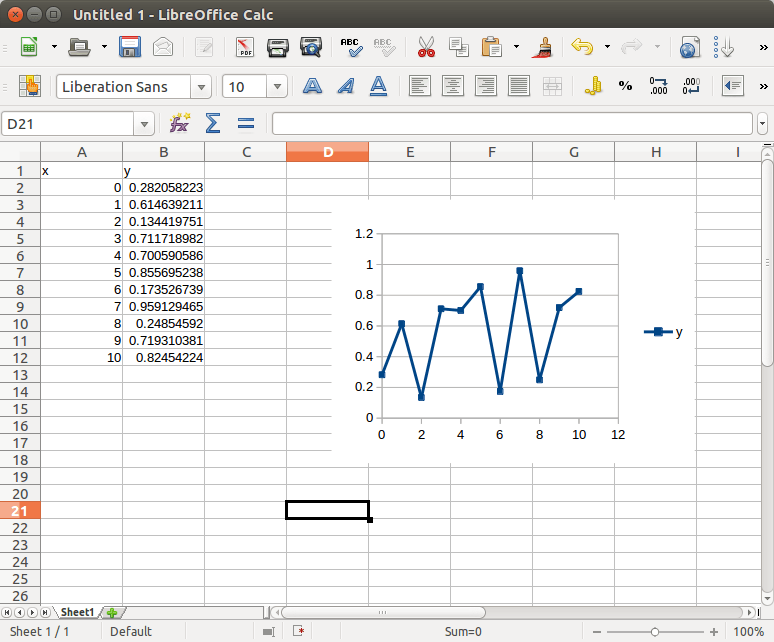Viewport: 774px width, 642px height.
Task: Export directly as PDF
Action: 245,47
